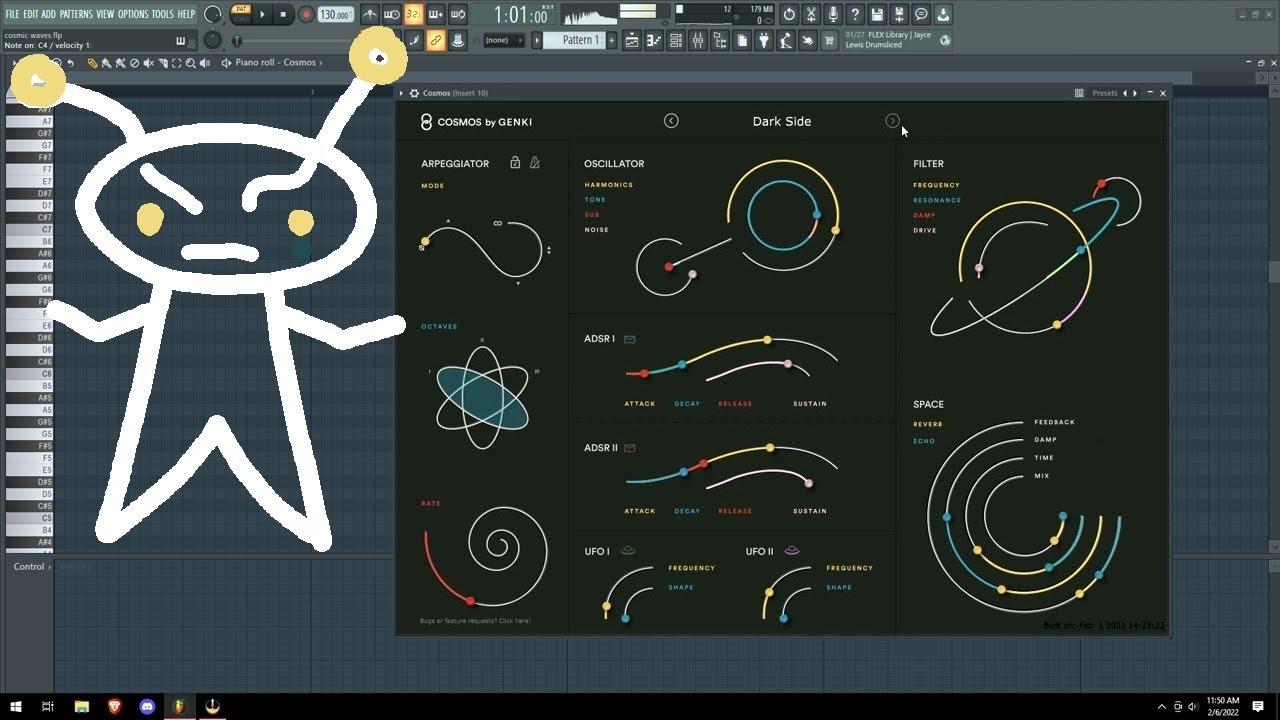
Task: Open undo history icon
Action: (x=789, y=14)
